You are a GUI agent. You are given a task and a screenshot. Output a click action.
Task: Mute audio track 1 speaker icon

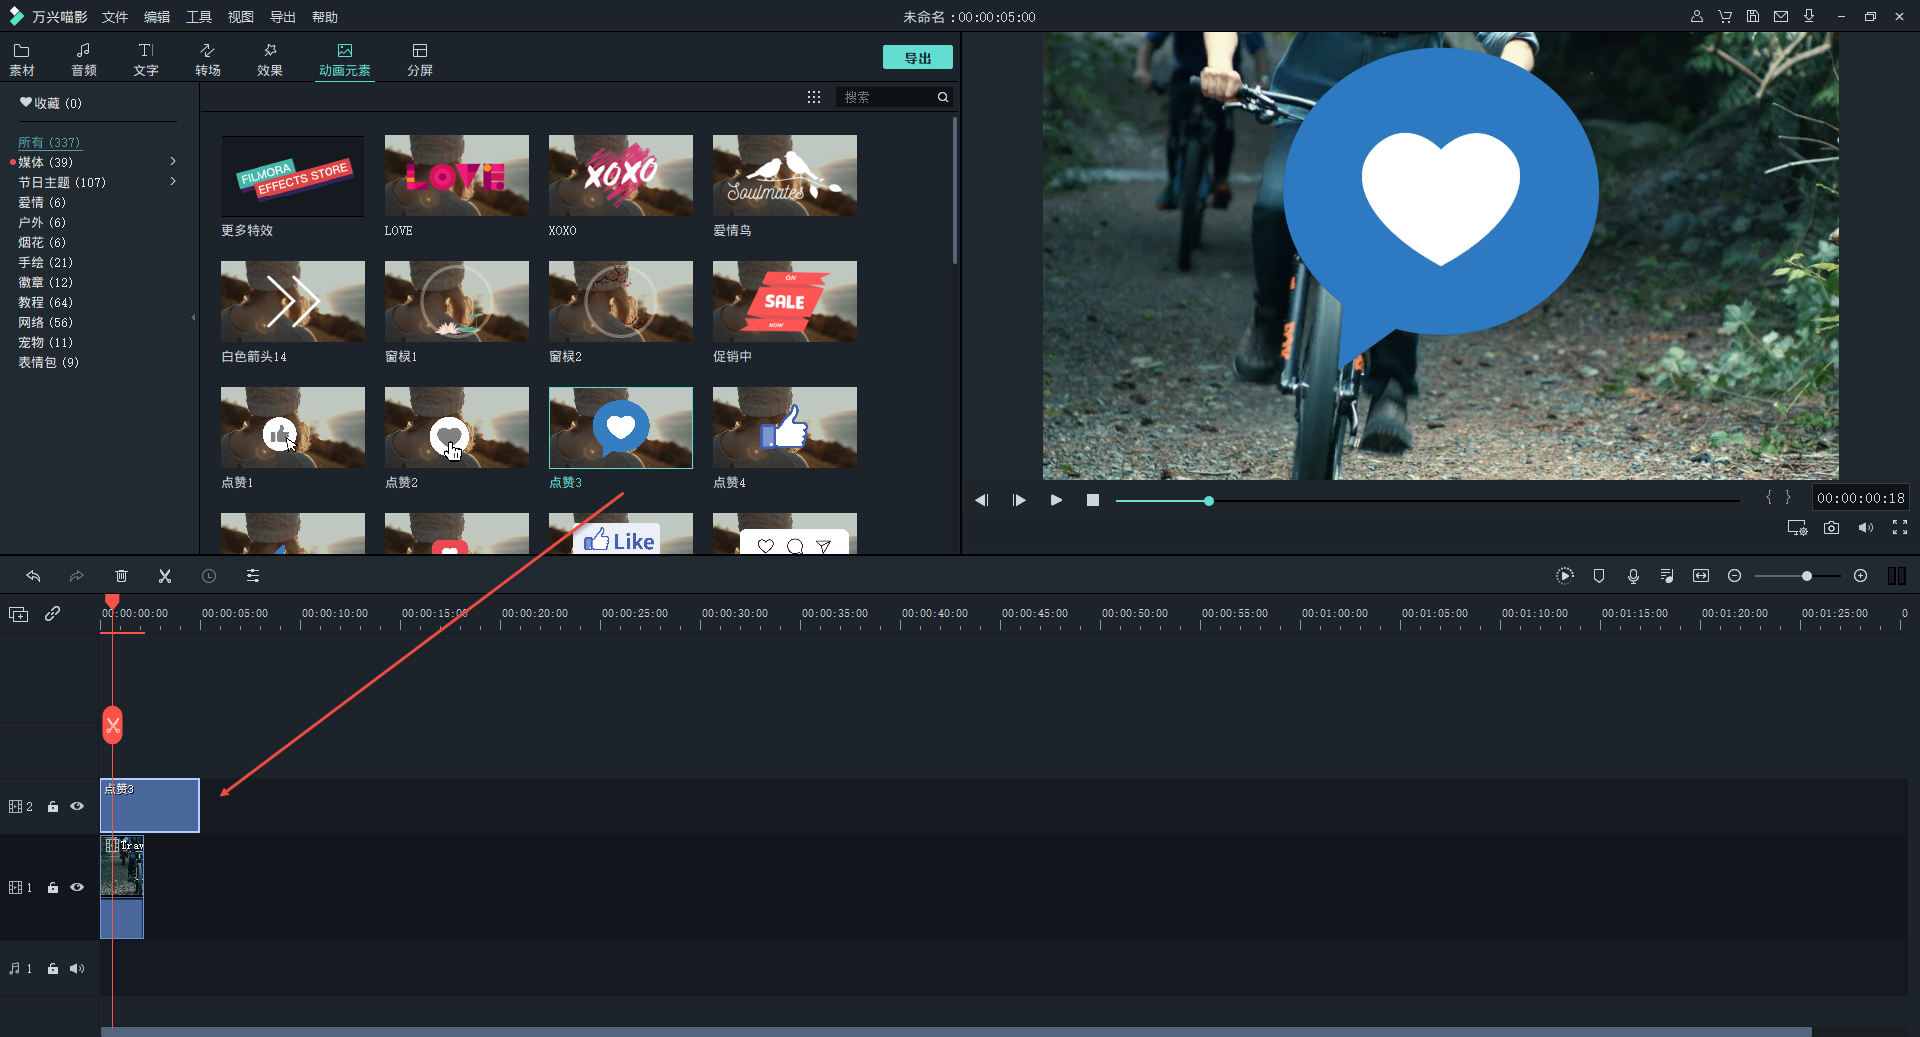click(x=77, y=968)
